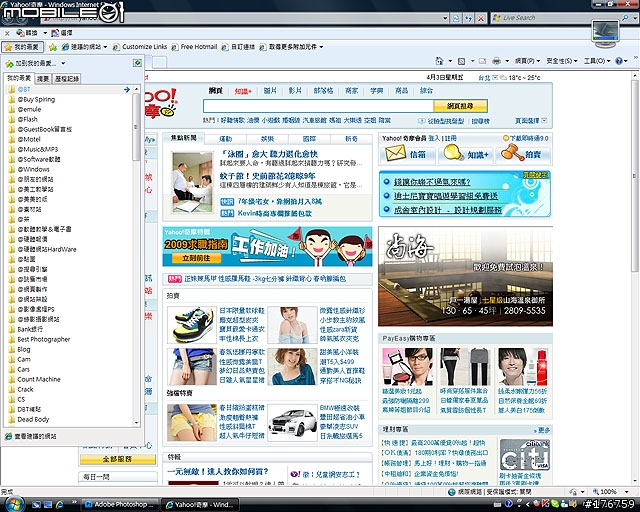
Task: Click the white BMW car thumbnail
Action: (292, 423)
